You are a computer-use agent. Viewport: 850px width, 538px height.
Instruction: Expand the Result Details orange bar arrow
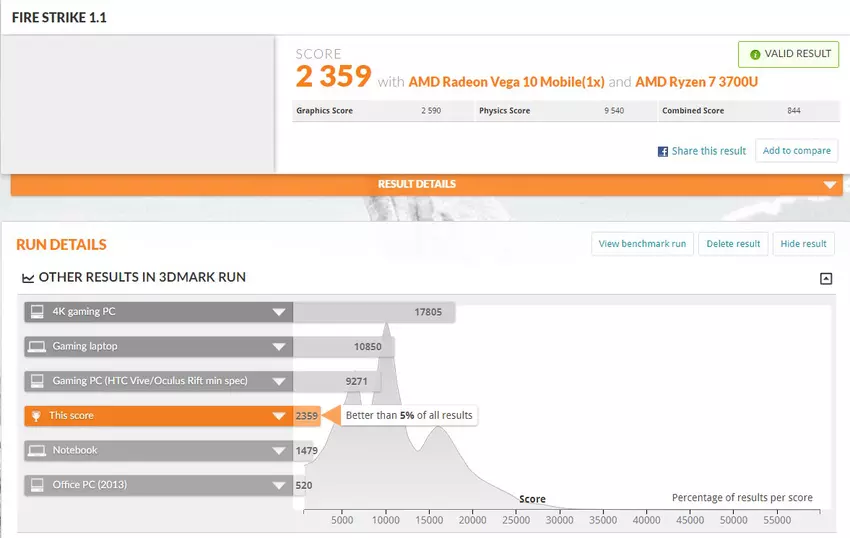(x=828, y=185)
